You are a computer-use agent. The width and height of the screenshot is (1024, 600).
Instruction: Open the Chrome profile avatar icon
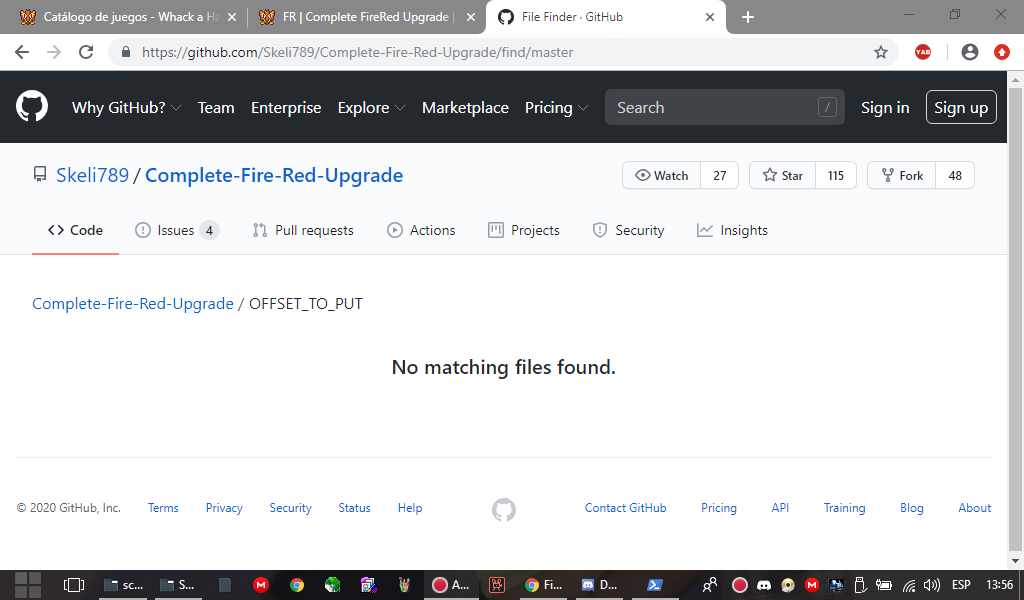point(969,52)
